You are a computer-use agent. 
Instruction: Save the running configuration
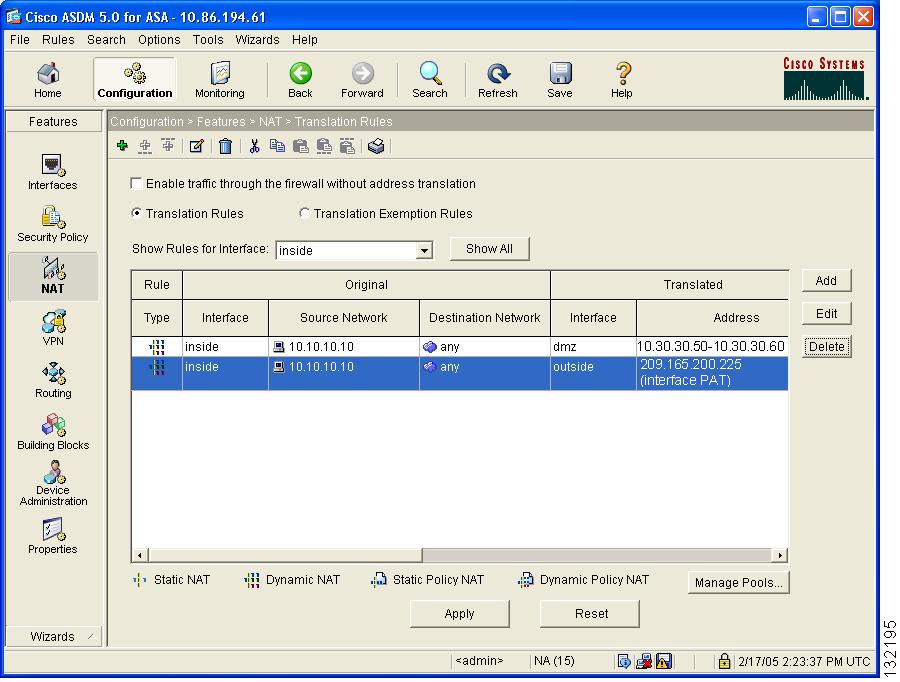coord(560,80)
